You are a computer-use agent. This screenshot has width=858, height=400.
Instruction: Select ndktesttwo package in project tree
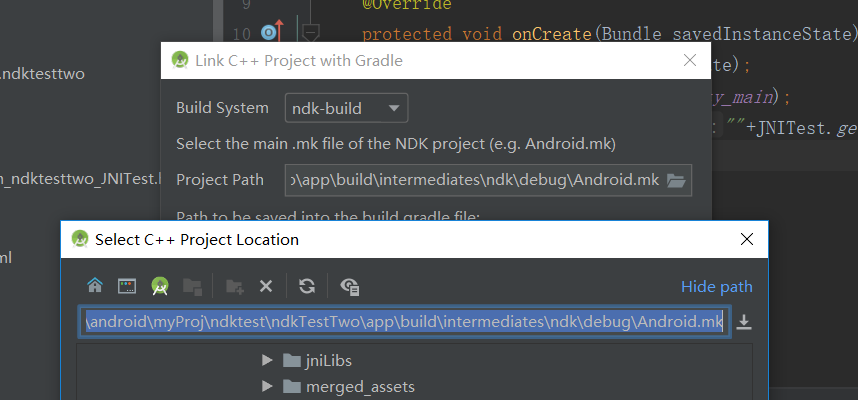pos(42,74)
